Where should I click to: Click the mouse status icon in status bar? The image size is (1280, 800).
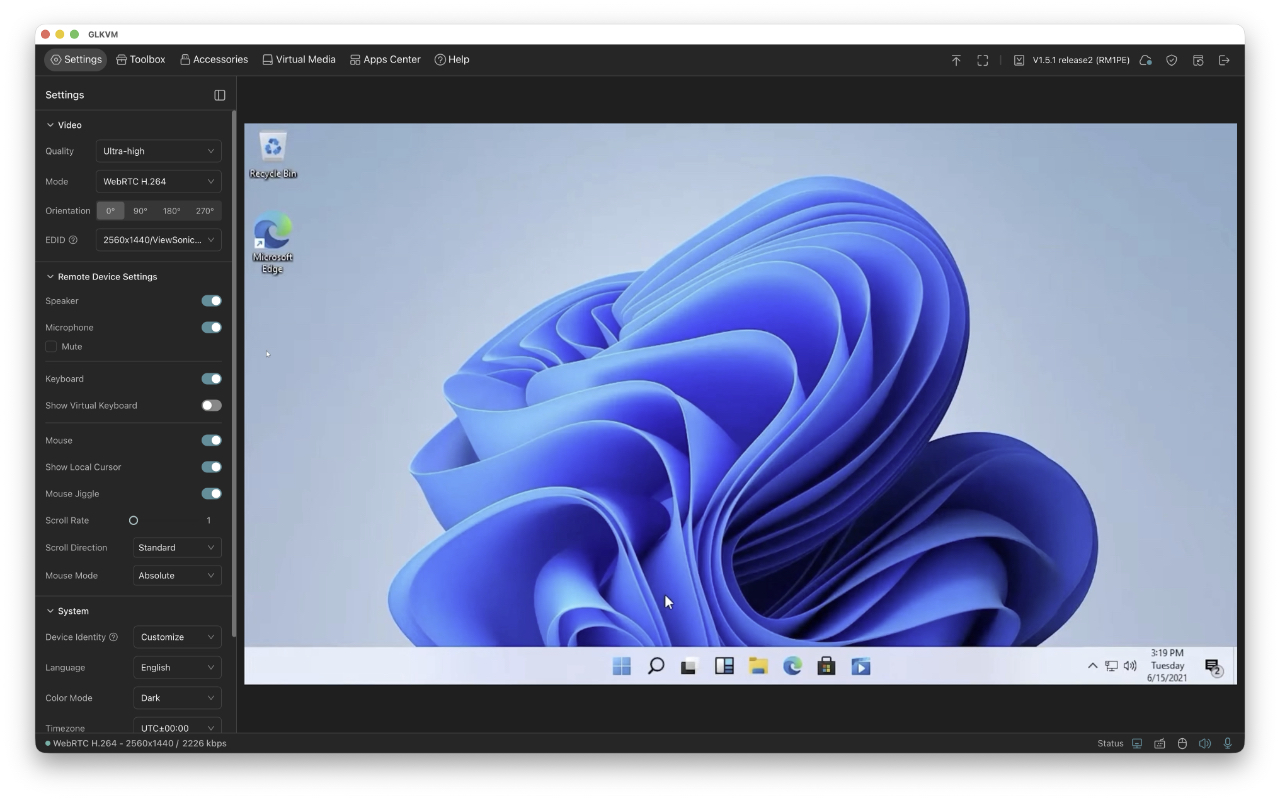pos(1181,743)
